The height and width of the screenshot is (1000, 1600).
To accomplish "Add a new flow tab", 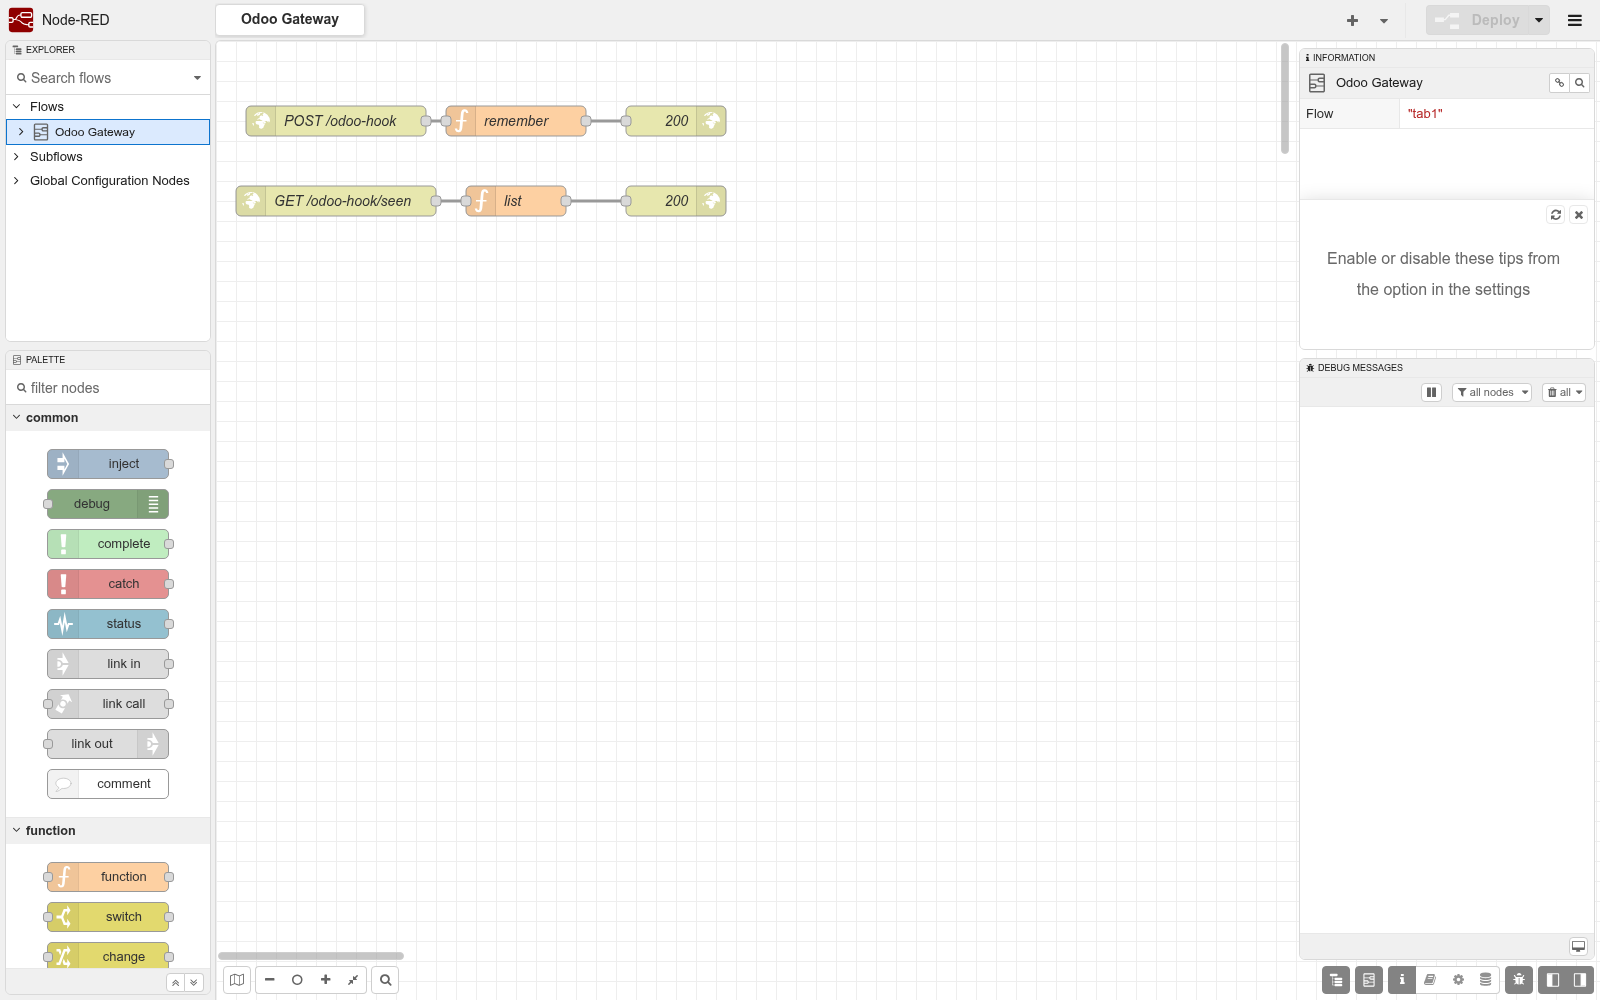I will [1352, 20].
